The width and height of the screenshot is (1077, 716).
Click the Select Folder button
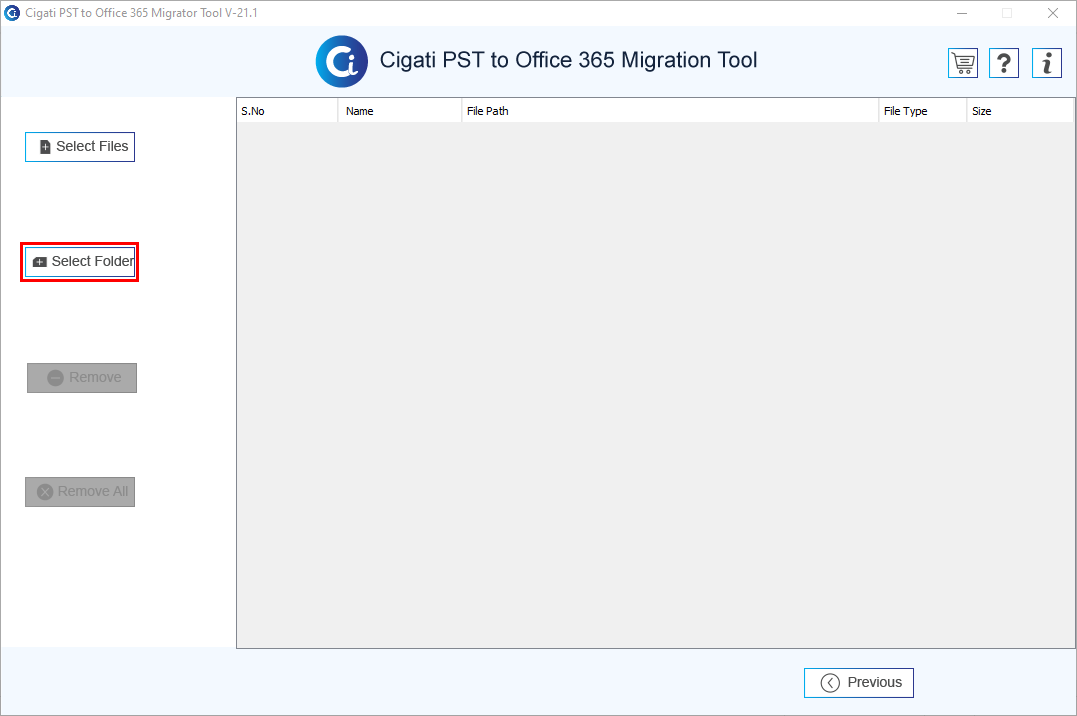coord(80,262)
